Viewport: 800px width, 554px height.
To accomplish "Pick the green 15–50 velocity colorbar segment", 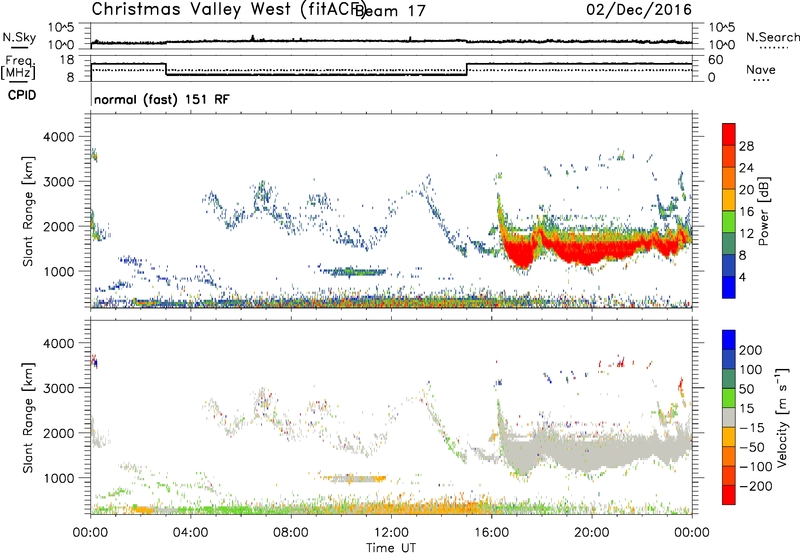I will point(729,398).
